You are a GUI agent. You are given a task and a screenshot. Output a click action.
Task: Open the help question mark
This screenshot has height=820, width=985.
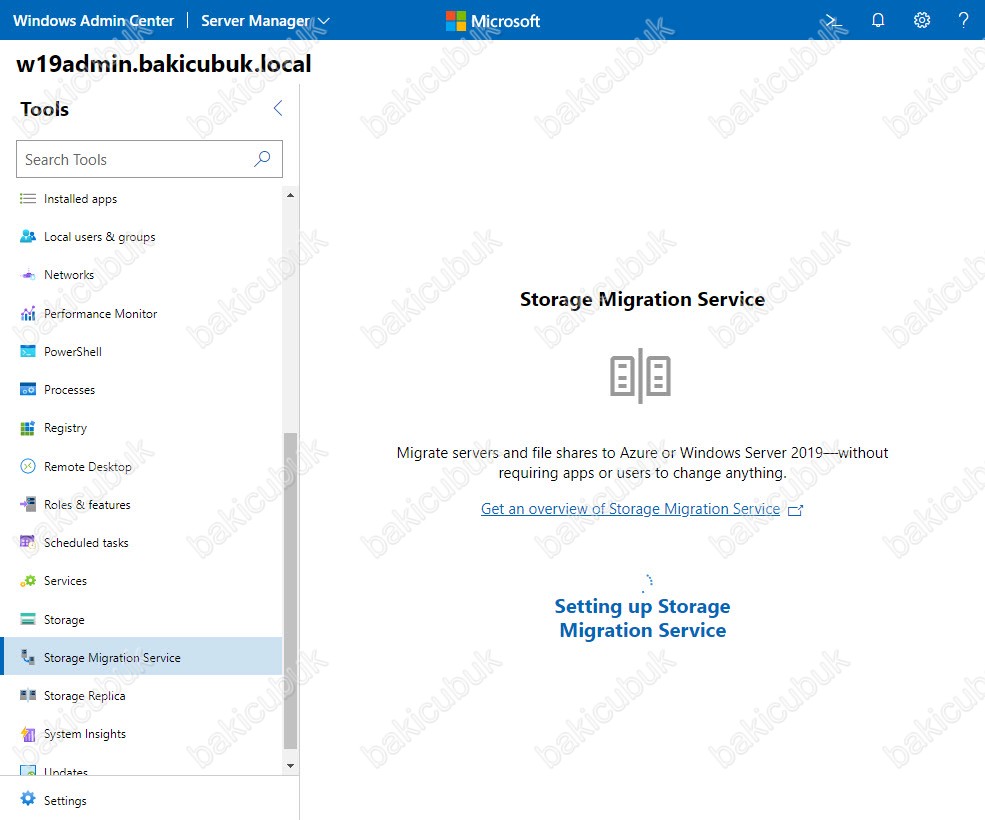[964, 20]
